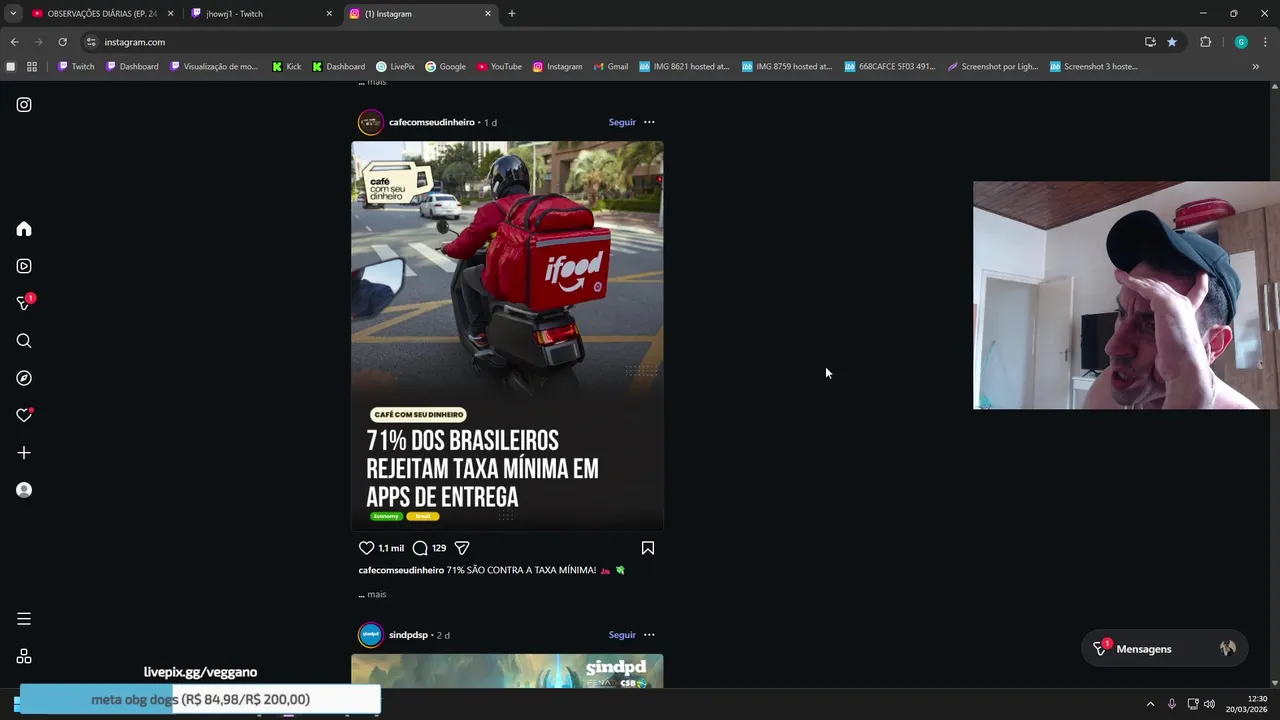Expand caption with '... mais' under ifood post
1280x720 pixels.
pyautogui.click(x=372, y=594)
